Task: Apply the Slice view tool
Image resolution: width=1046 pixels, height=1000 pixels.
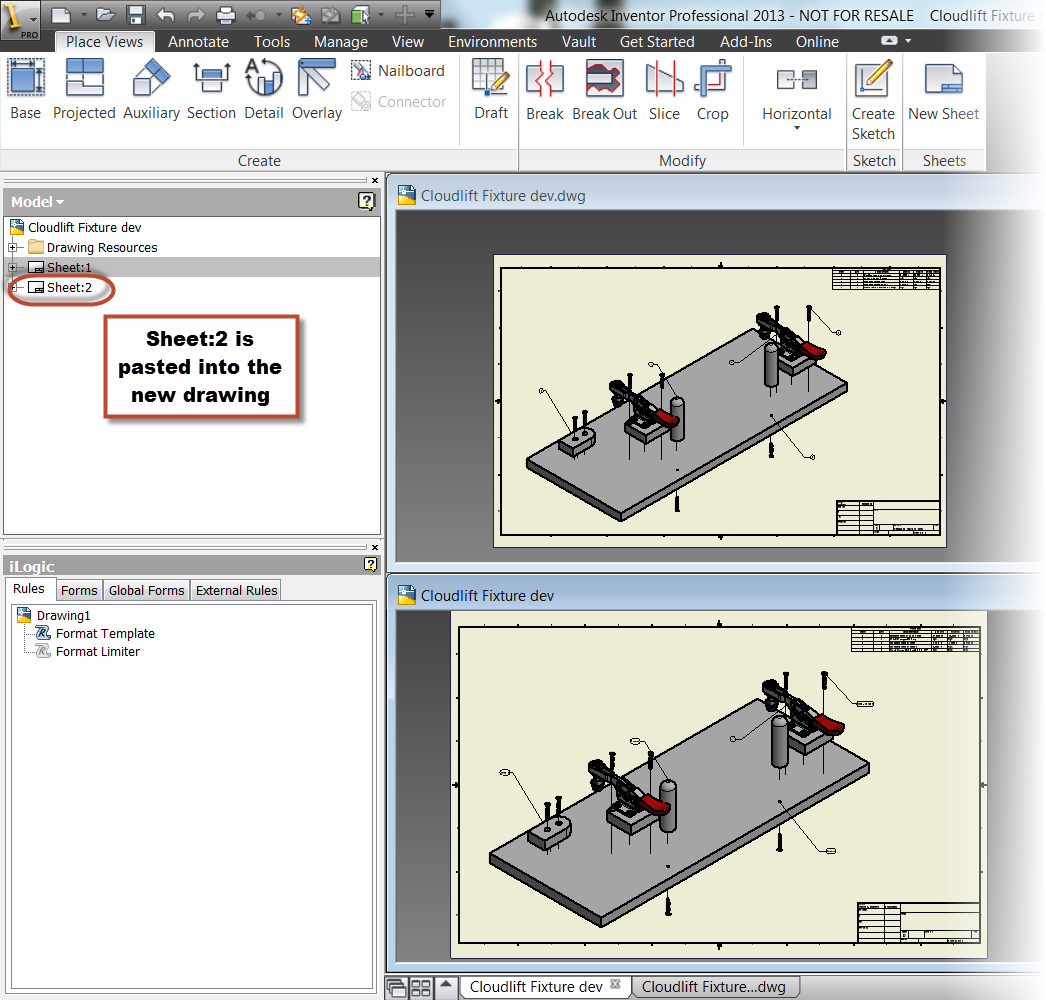Action: (x=664, y=91)
